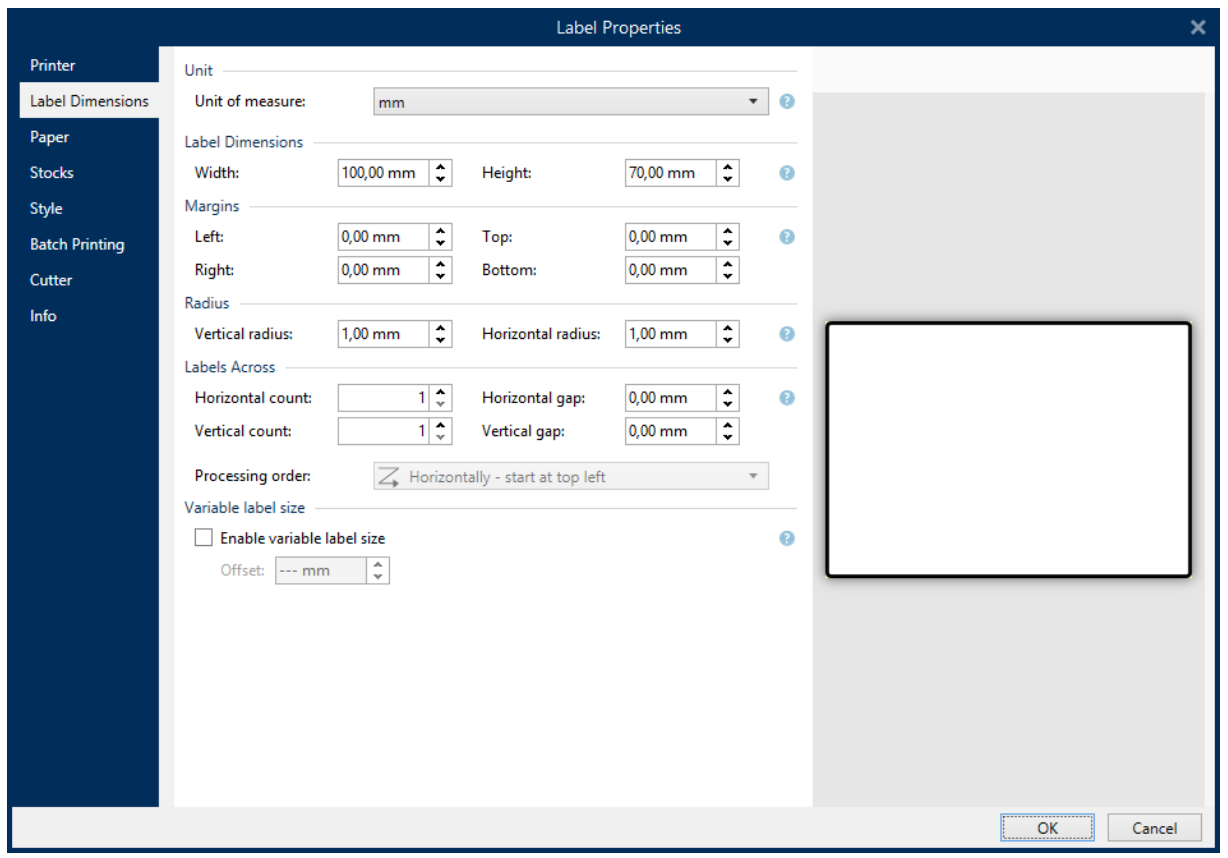Click help icon for variable label size
1228x858 pixels.
click(787, 539)
